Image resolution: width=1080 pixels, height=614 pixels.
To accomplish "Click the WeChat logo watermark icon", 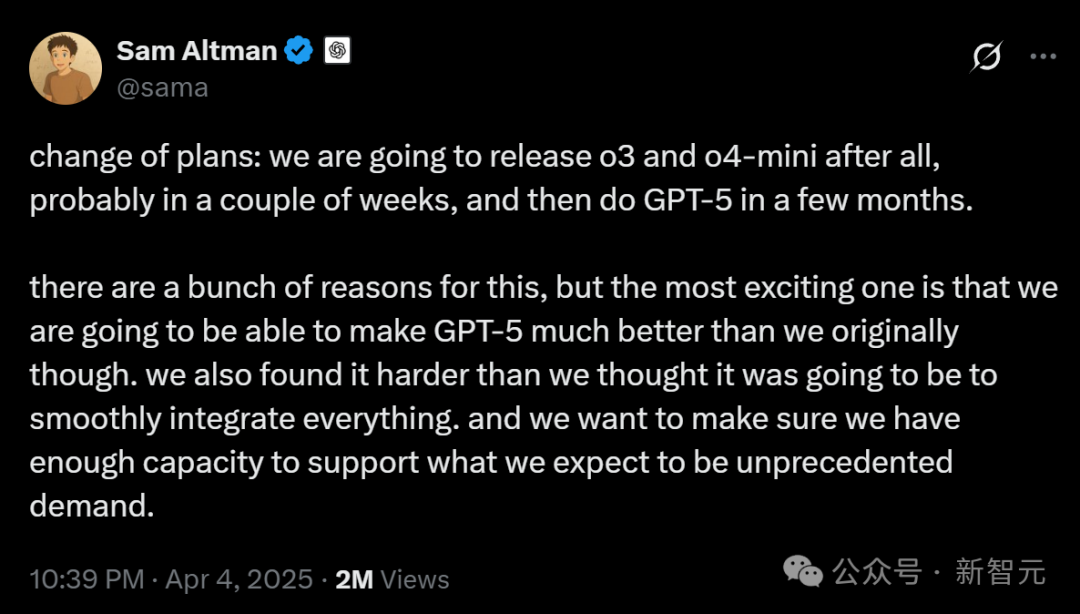I will [x=803, y=572].
